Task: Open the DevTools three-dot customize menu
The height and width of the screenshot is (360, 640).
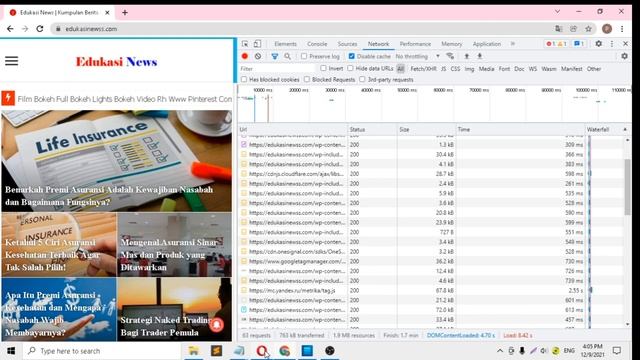Action: coord(611,44)
